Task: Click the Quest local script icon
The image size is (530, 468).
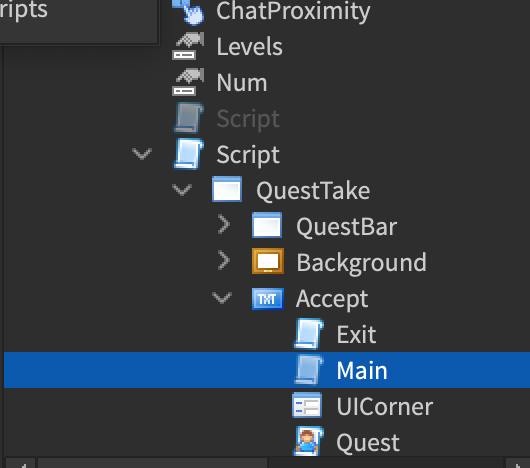Action: tap(309, 441)
